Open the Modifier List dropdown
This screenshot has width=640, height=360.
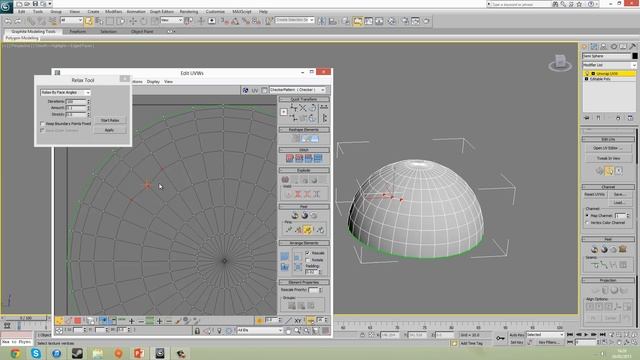pyautogui.click(x=609, y=65)
